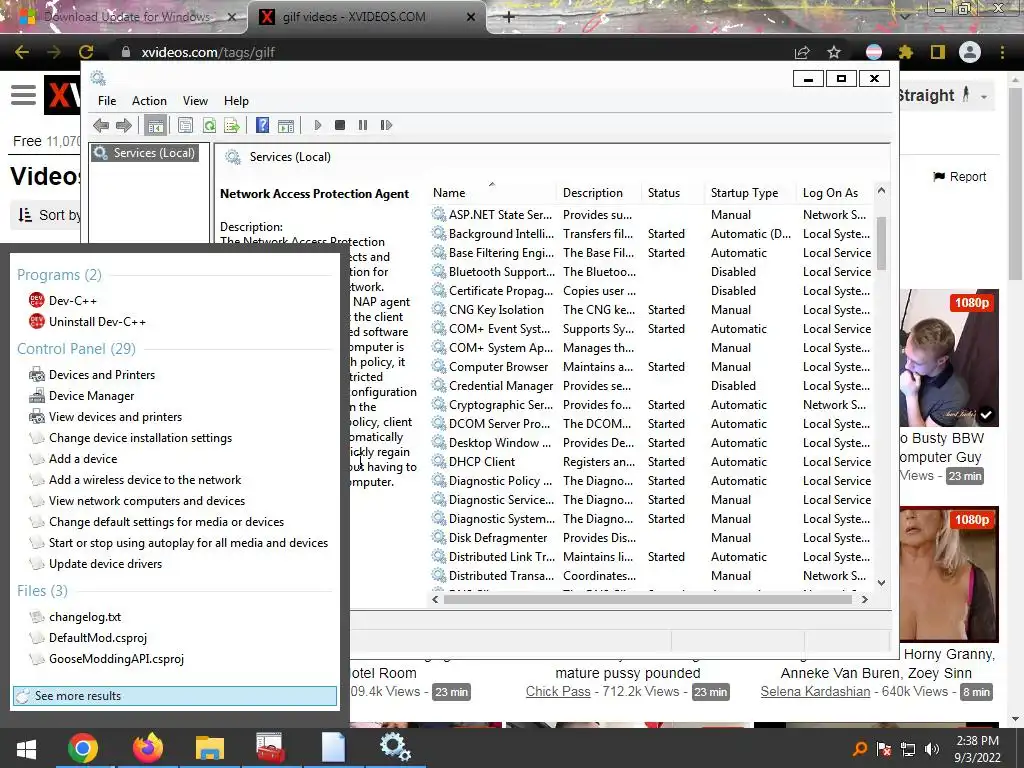Image resolution: width=1024 pixels, height=768 pixels.
Task: Click the Forward arrow in Services toolbar
Action: point(123,125)
